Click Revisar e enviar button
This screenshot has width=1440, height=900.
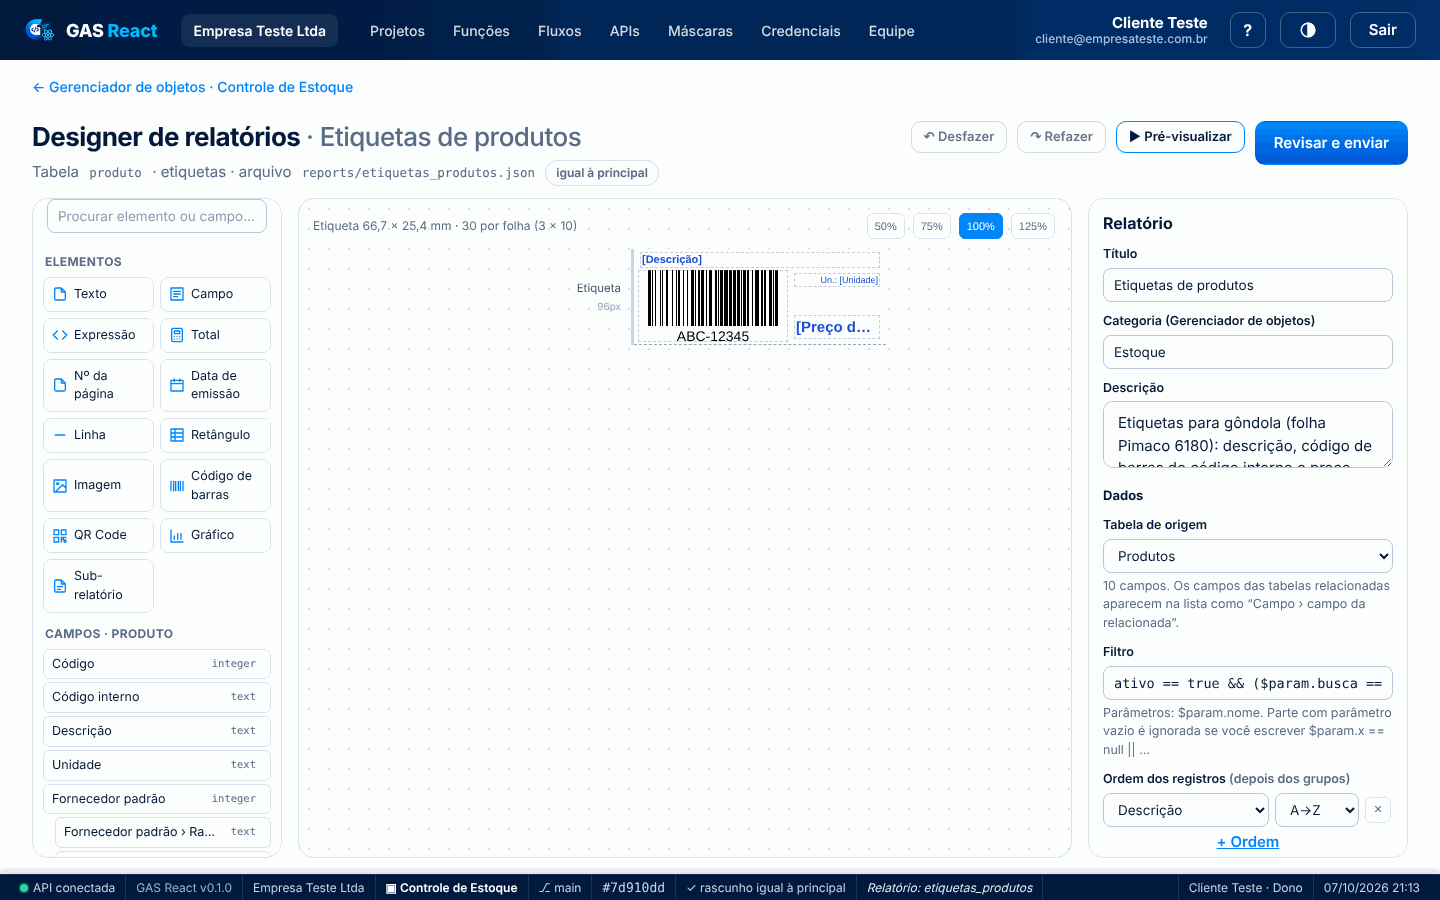(x=1331, y=143)
